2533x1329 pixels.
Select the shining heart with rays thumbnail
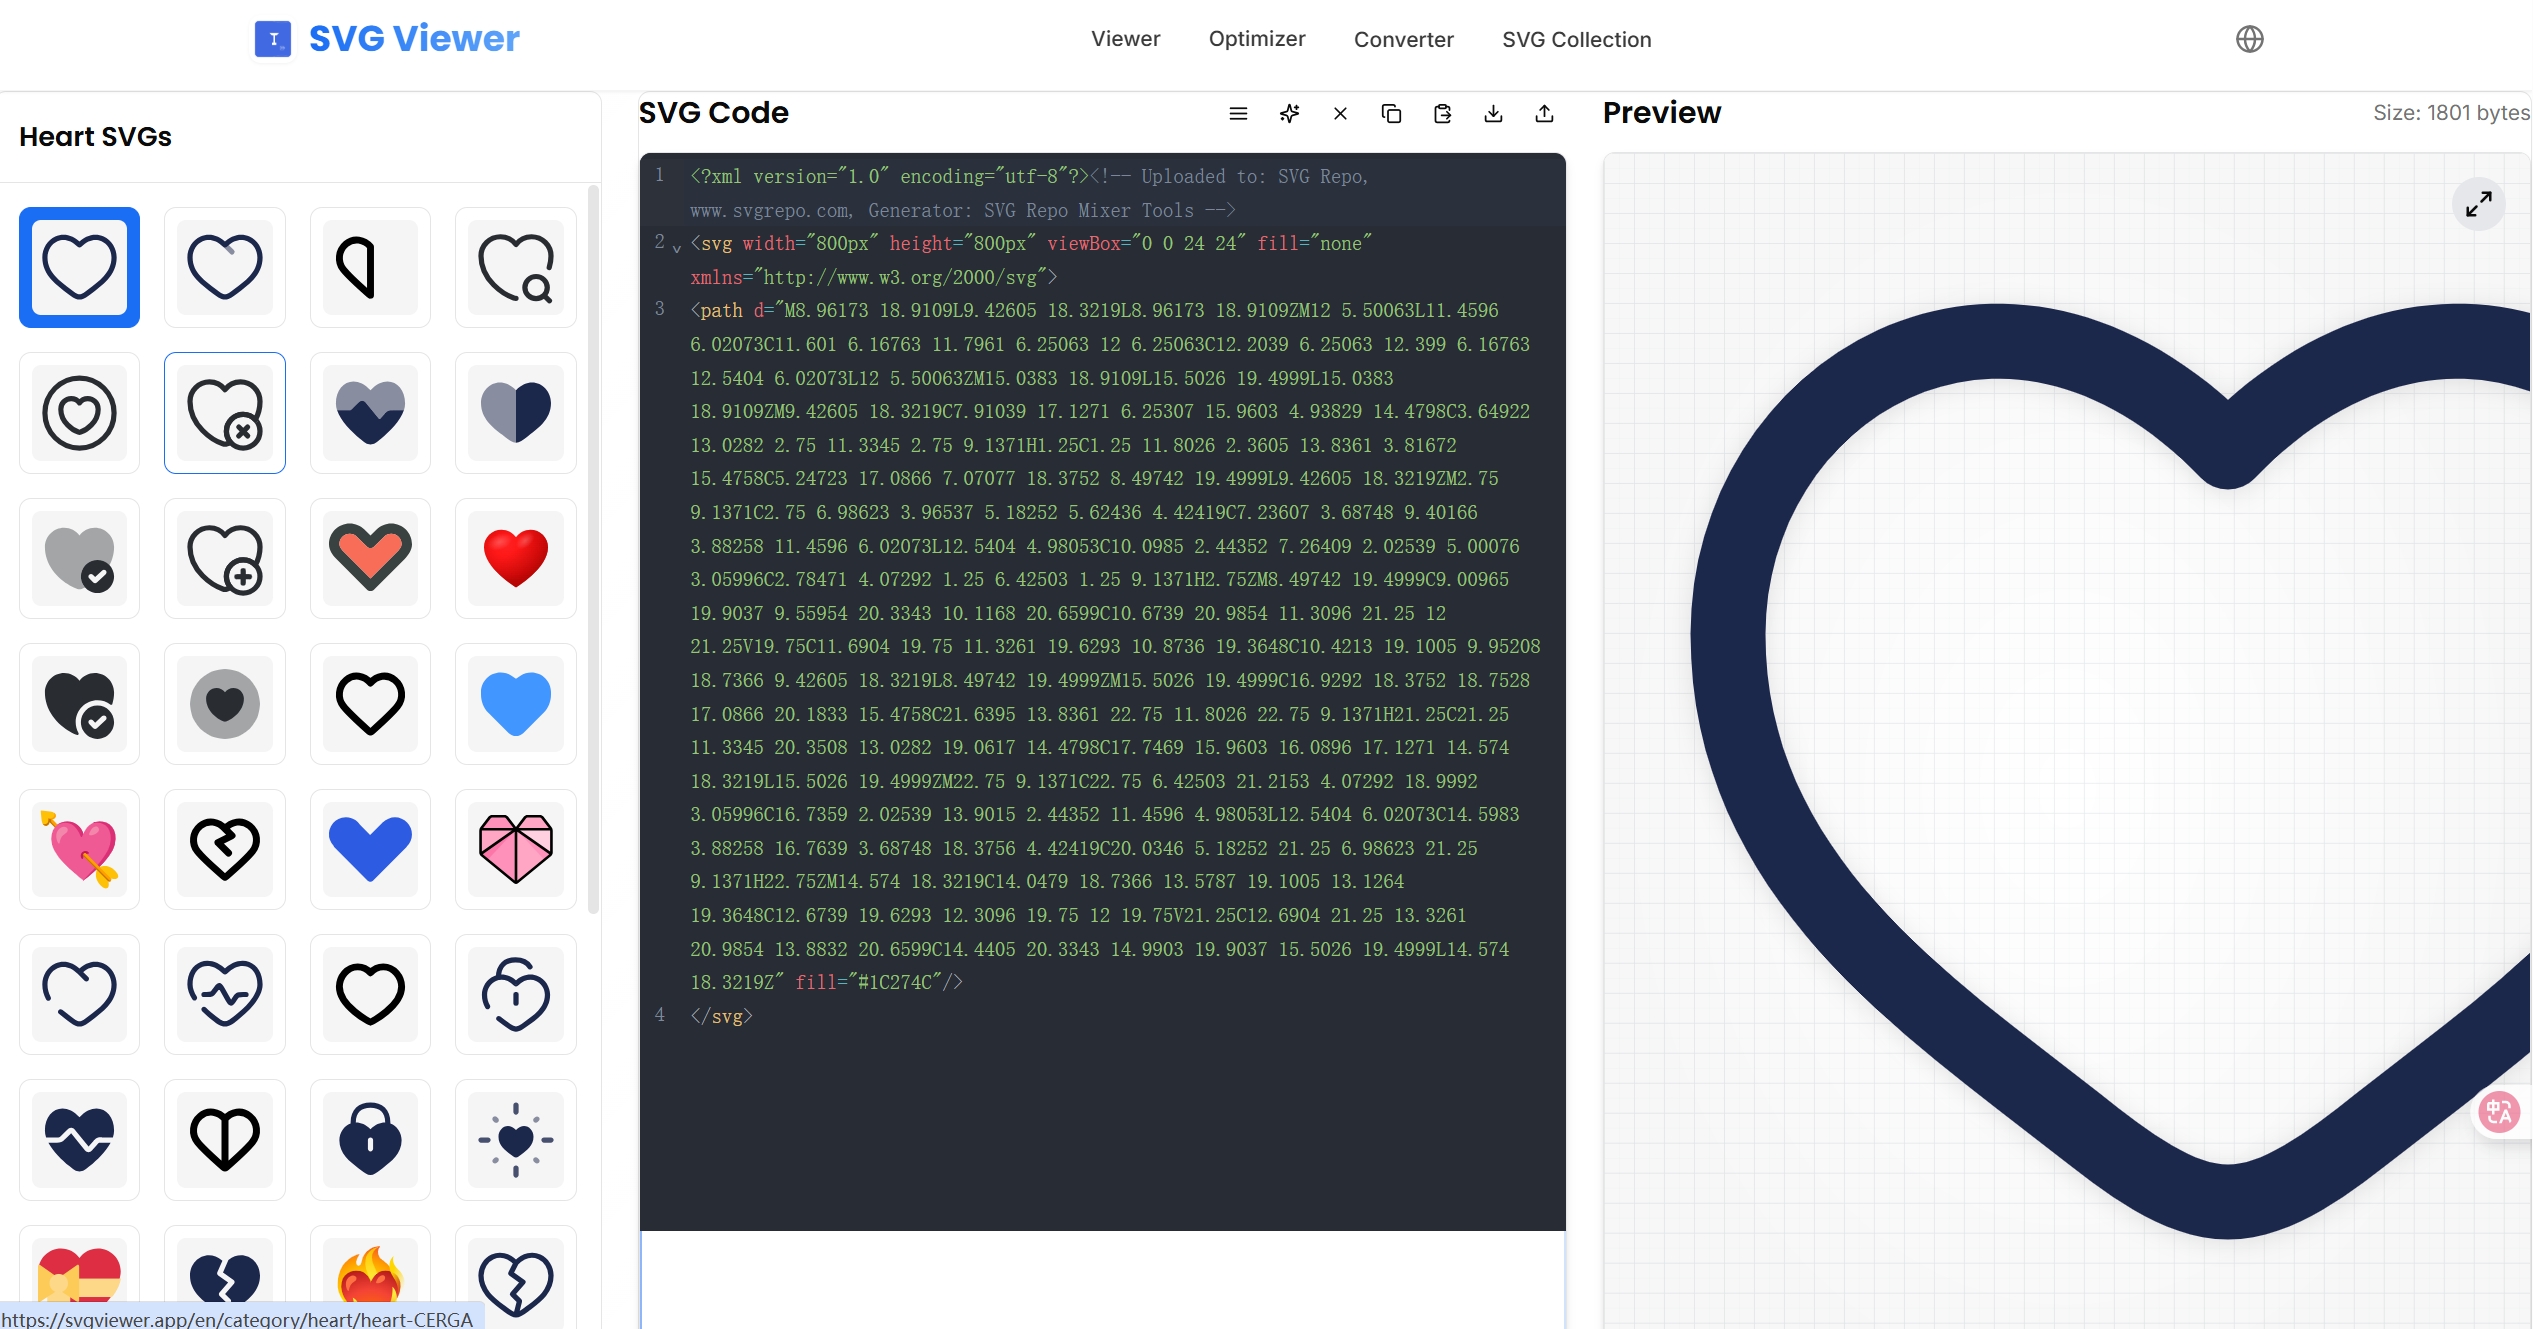pyautogui.click(x=515, y=1140)
